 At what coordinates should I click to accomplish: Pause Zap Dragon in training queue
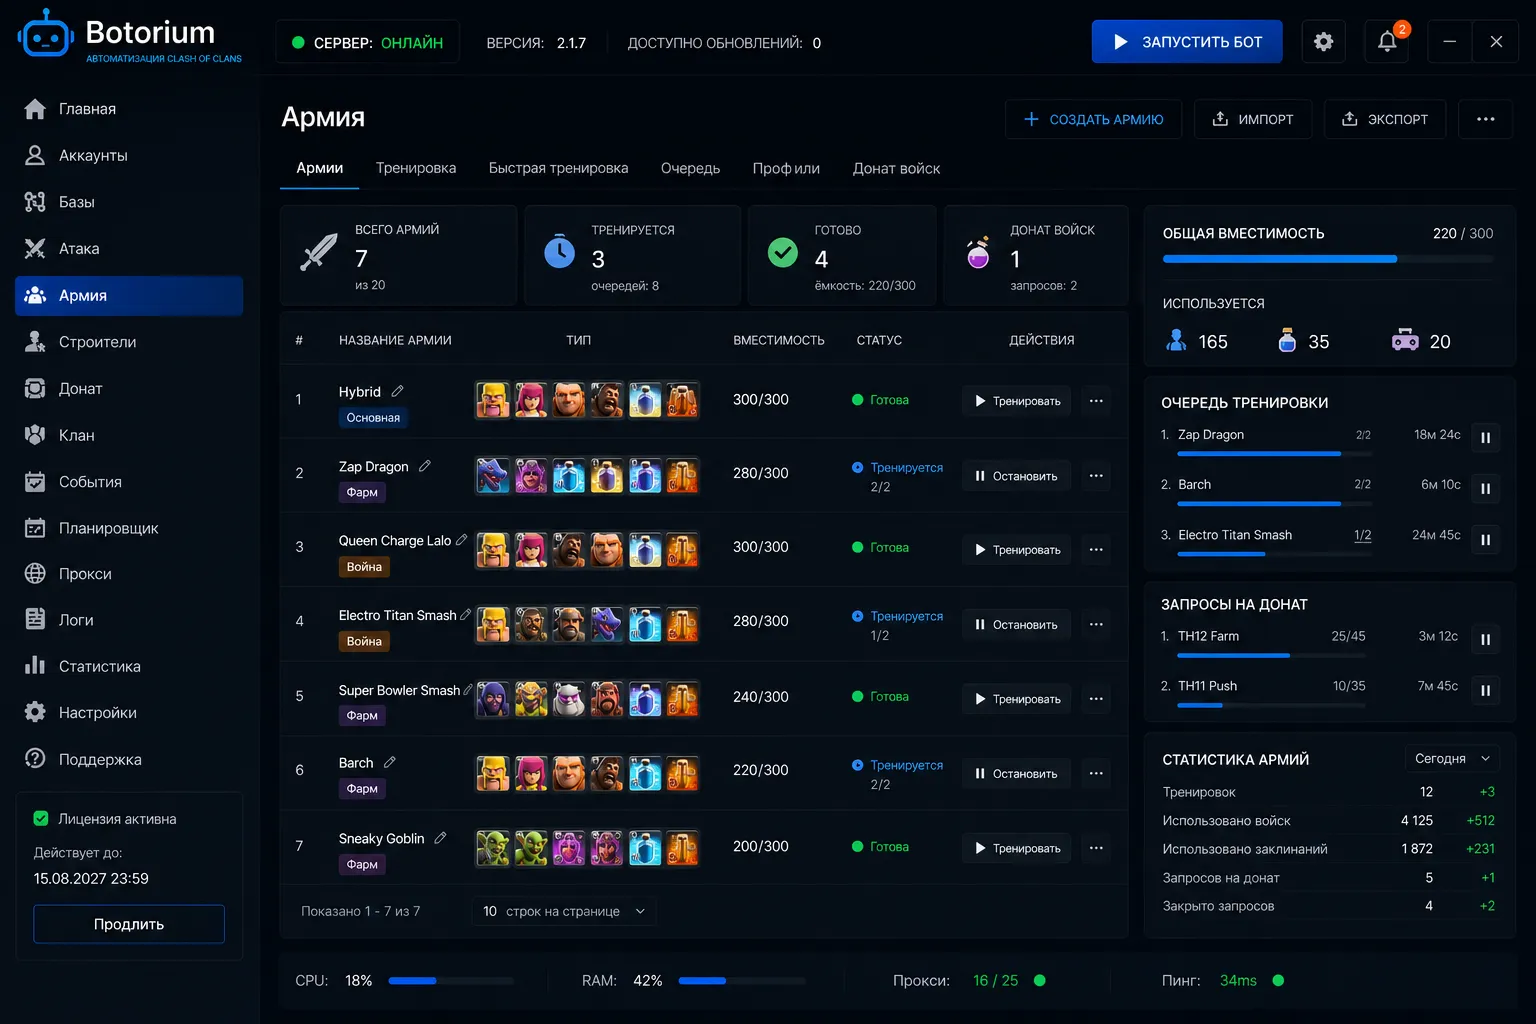tap(1486, 438)
